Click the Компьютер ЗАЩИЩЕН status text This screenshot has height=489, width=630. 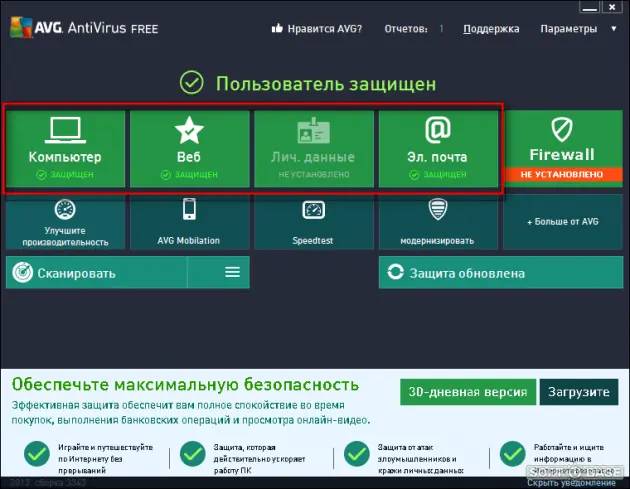click(72, 174)
